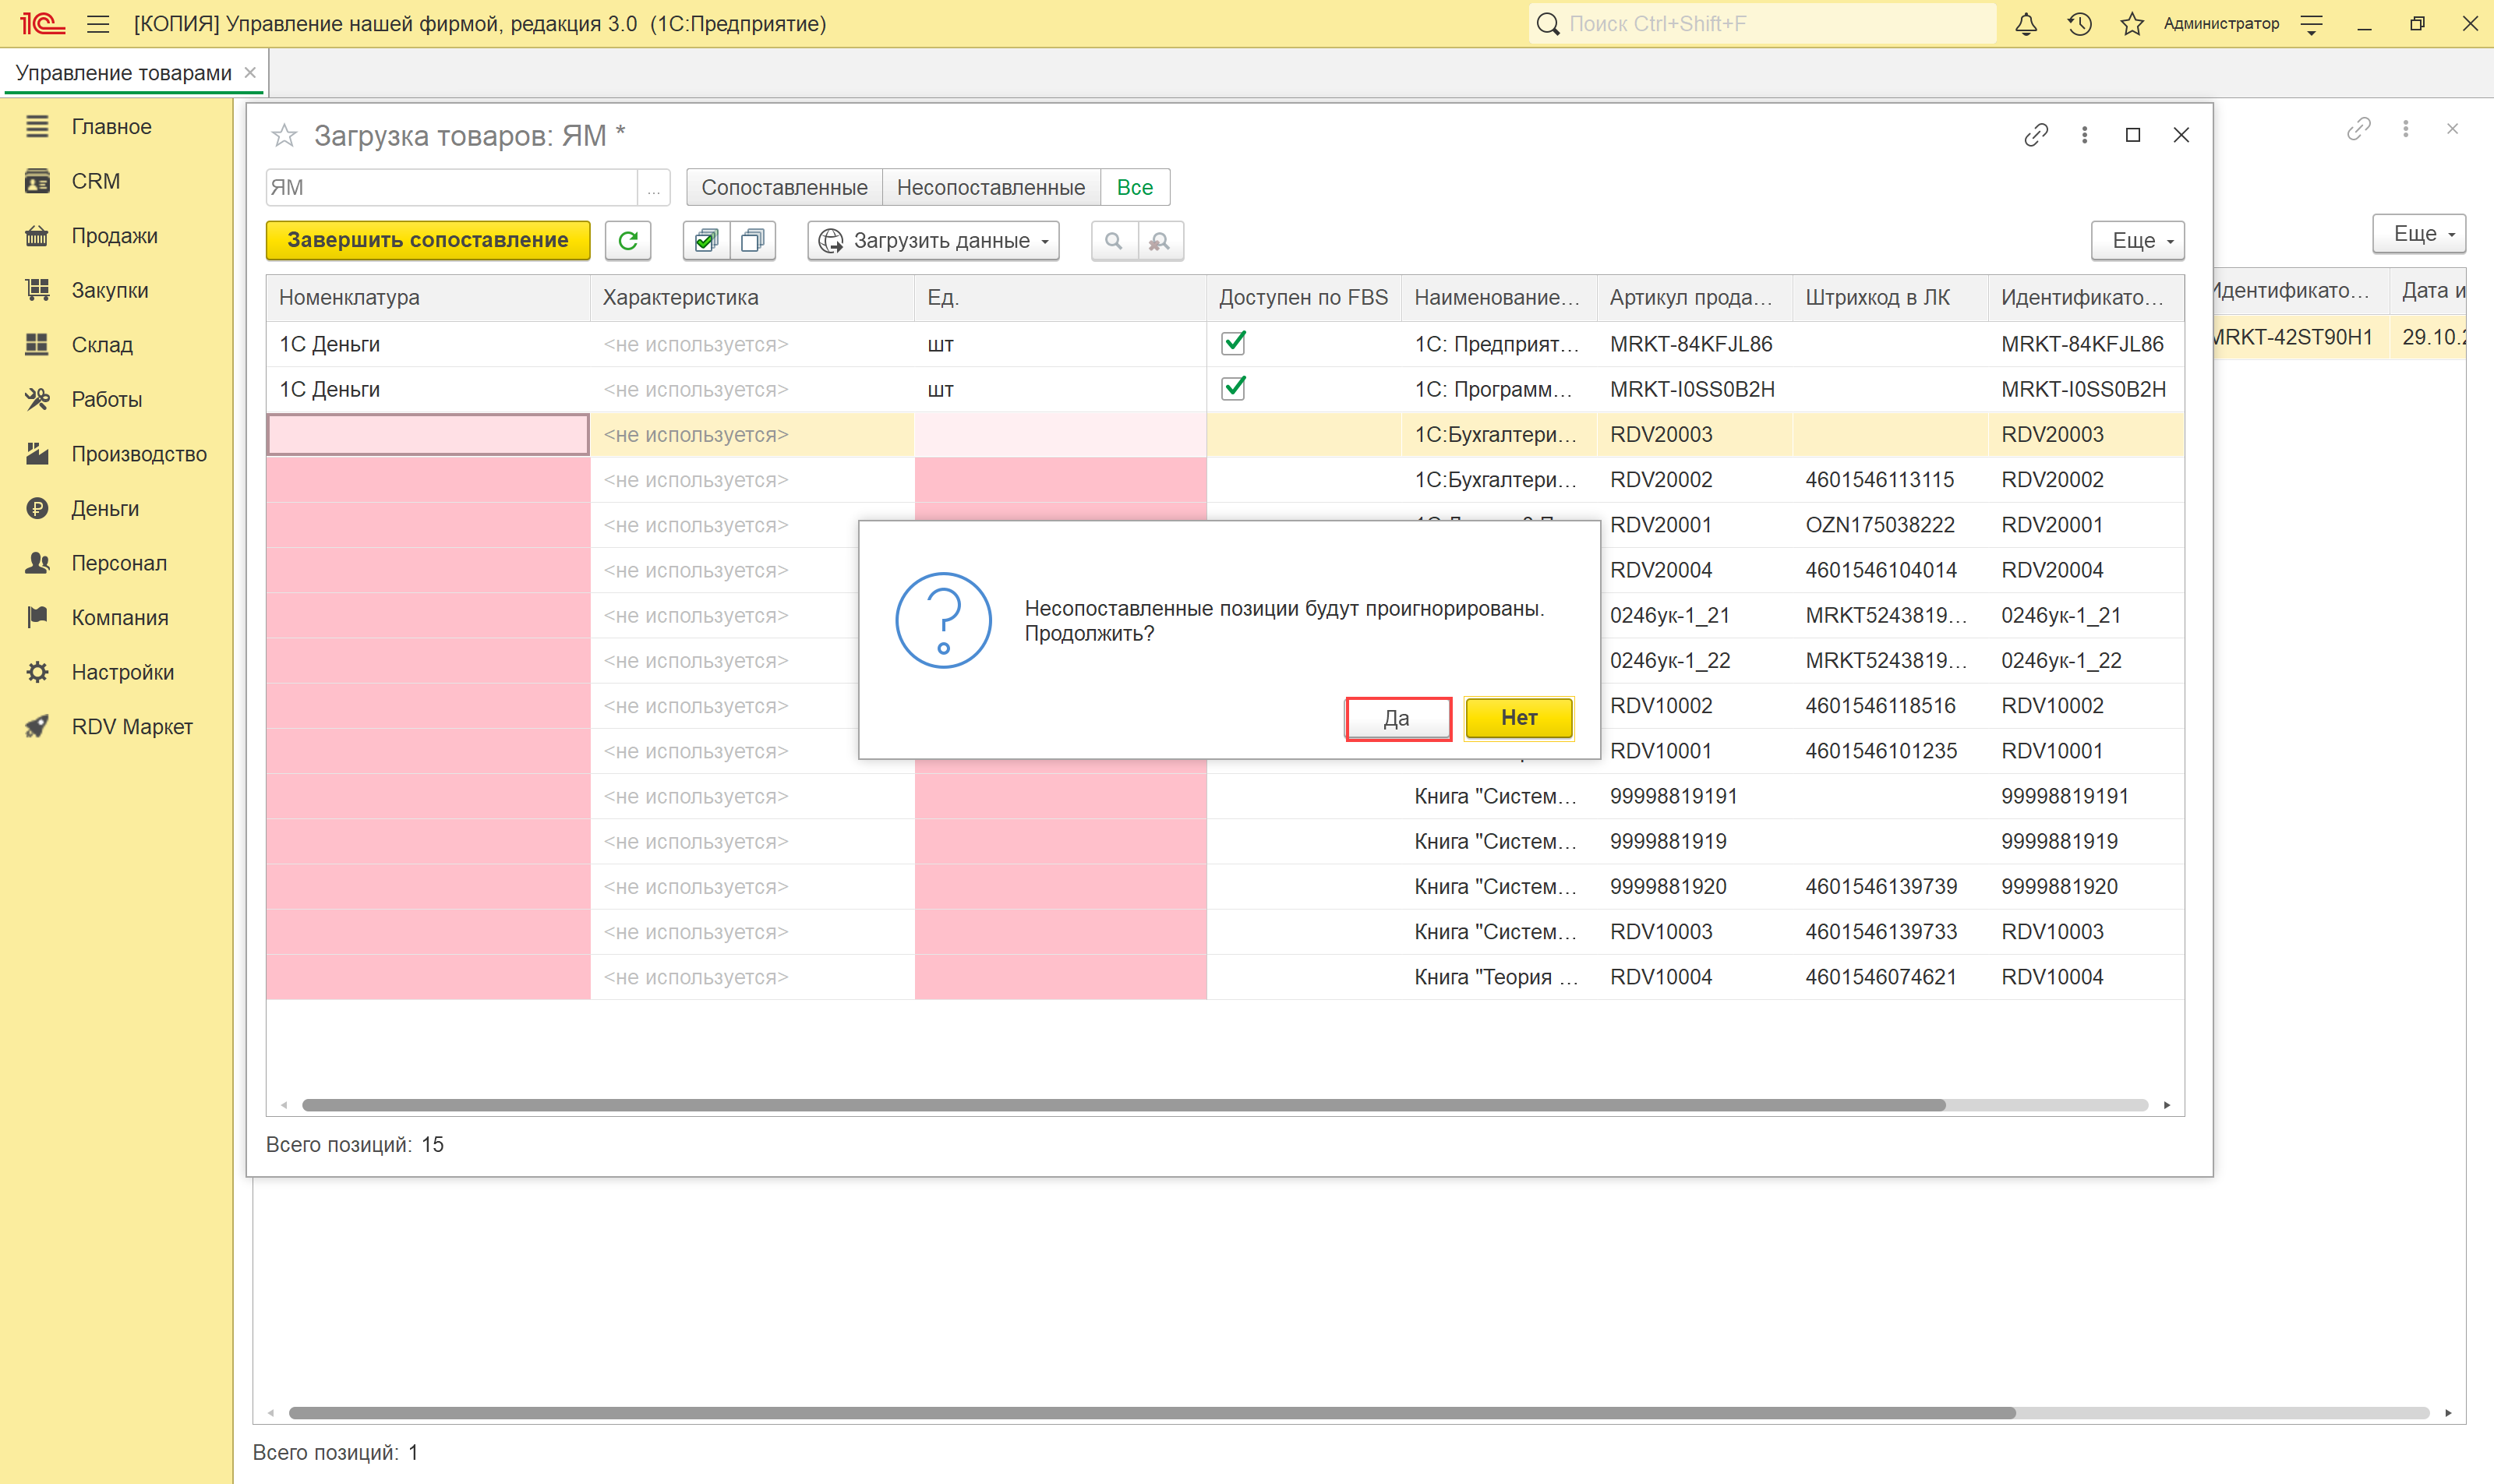Open the Еще menu in the dialog
This screenshot has height=1484, width=2494.
(x=2136, y=241)
